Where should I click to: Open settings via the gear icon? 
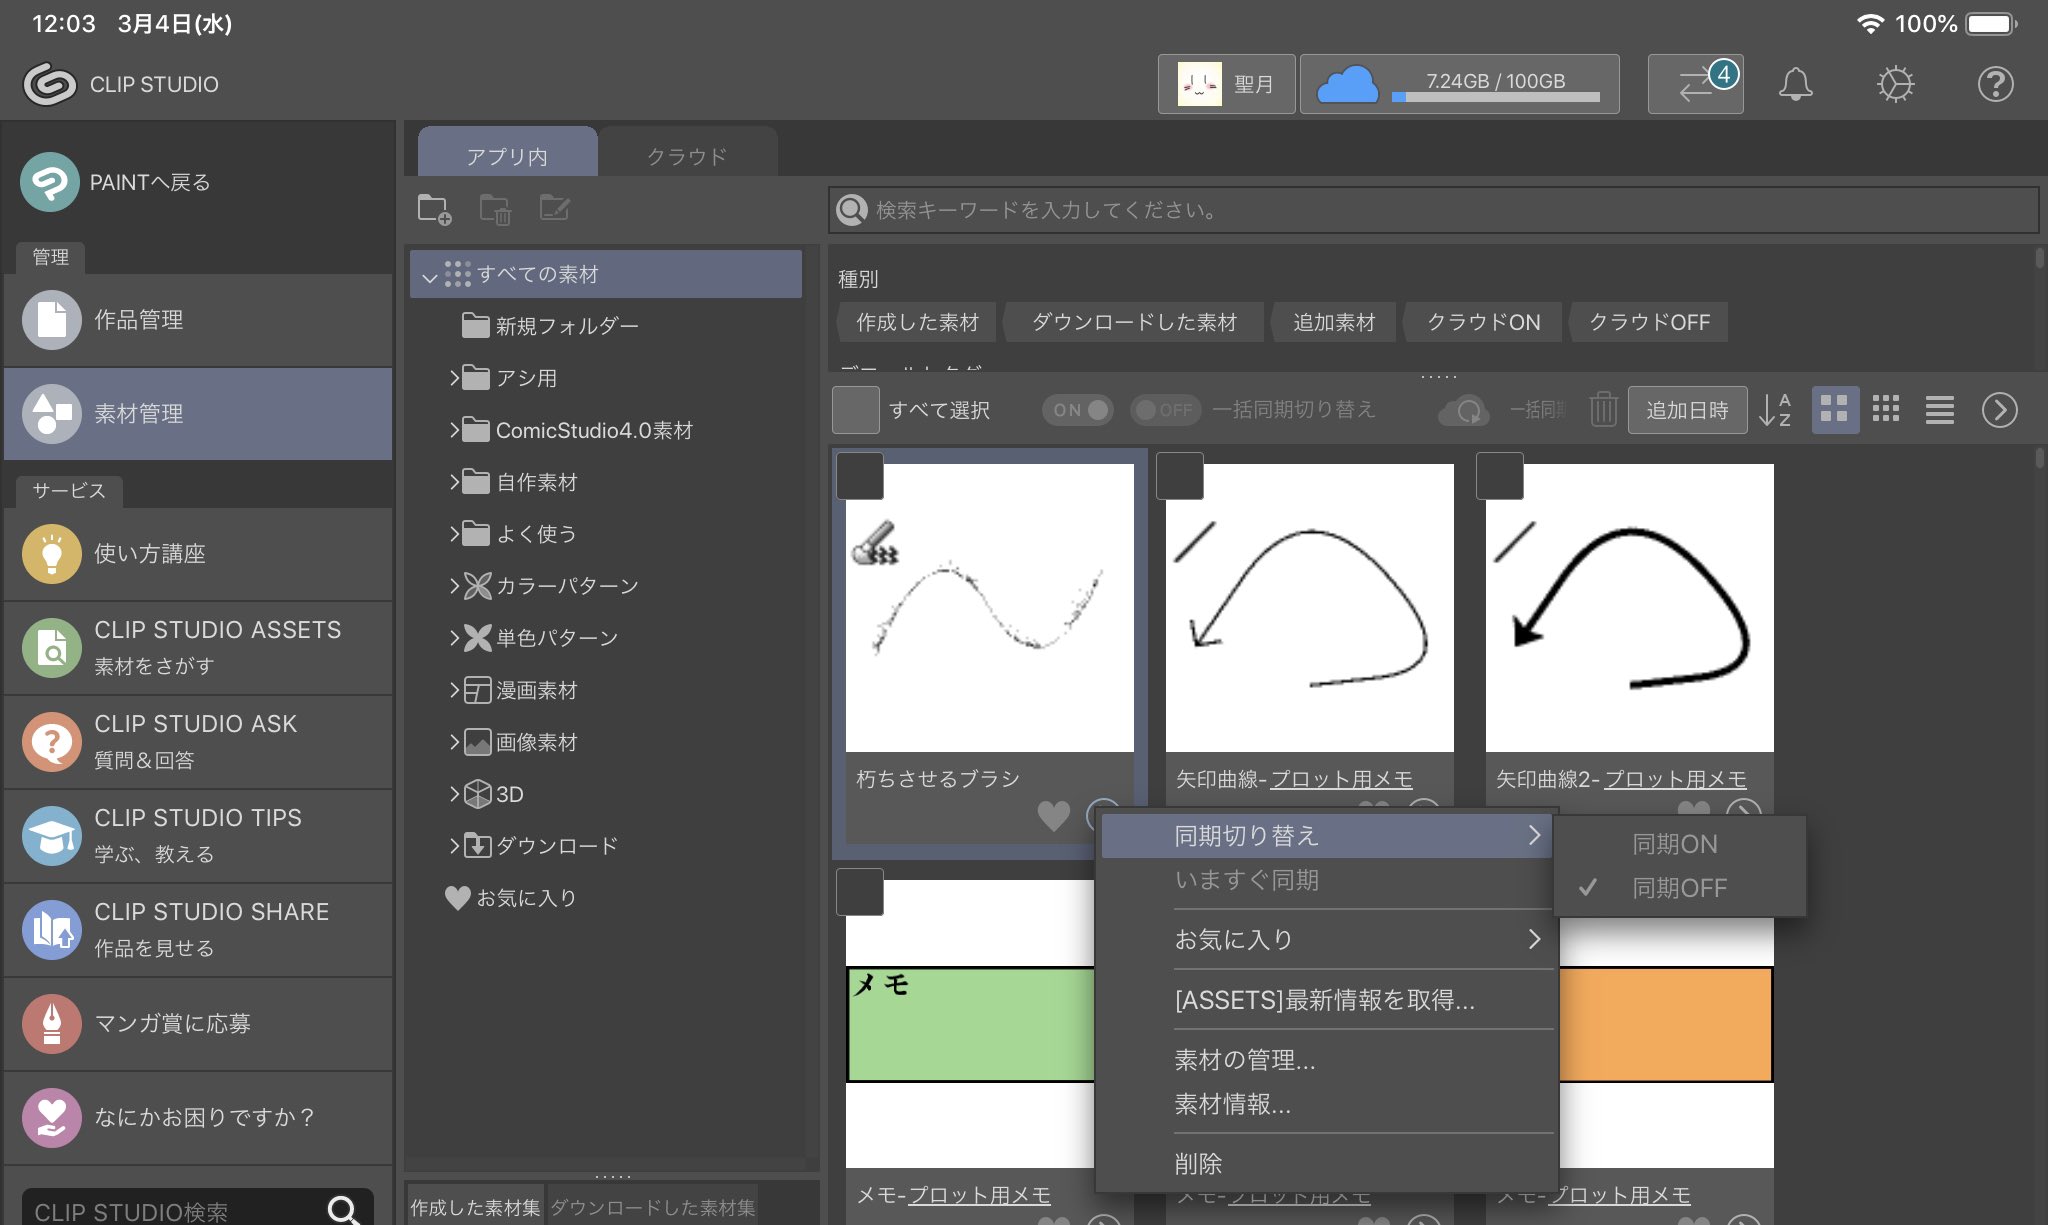(x=1895, y=84)
